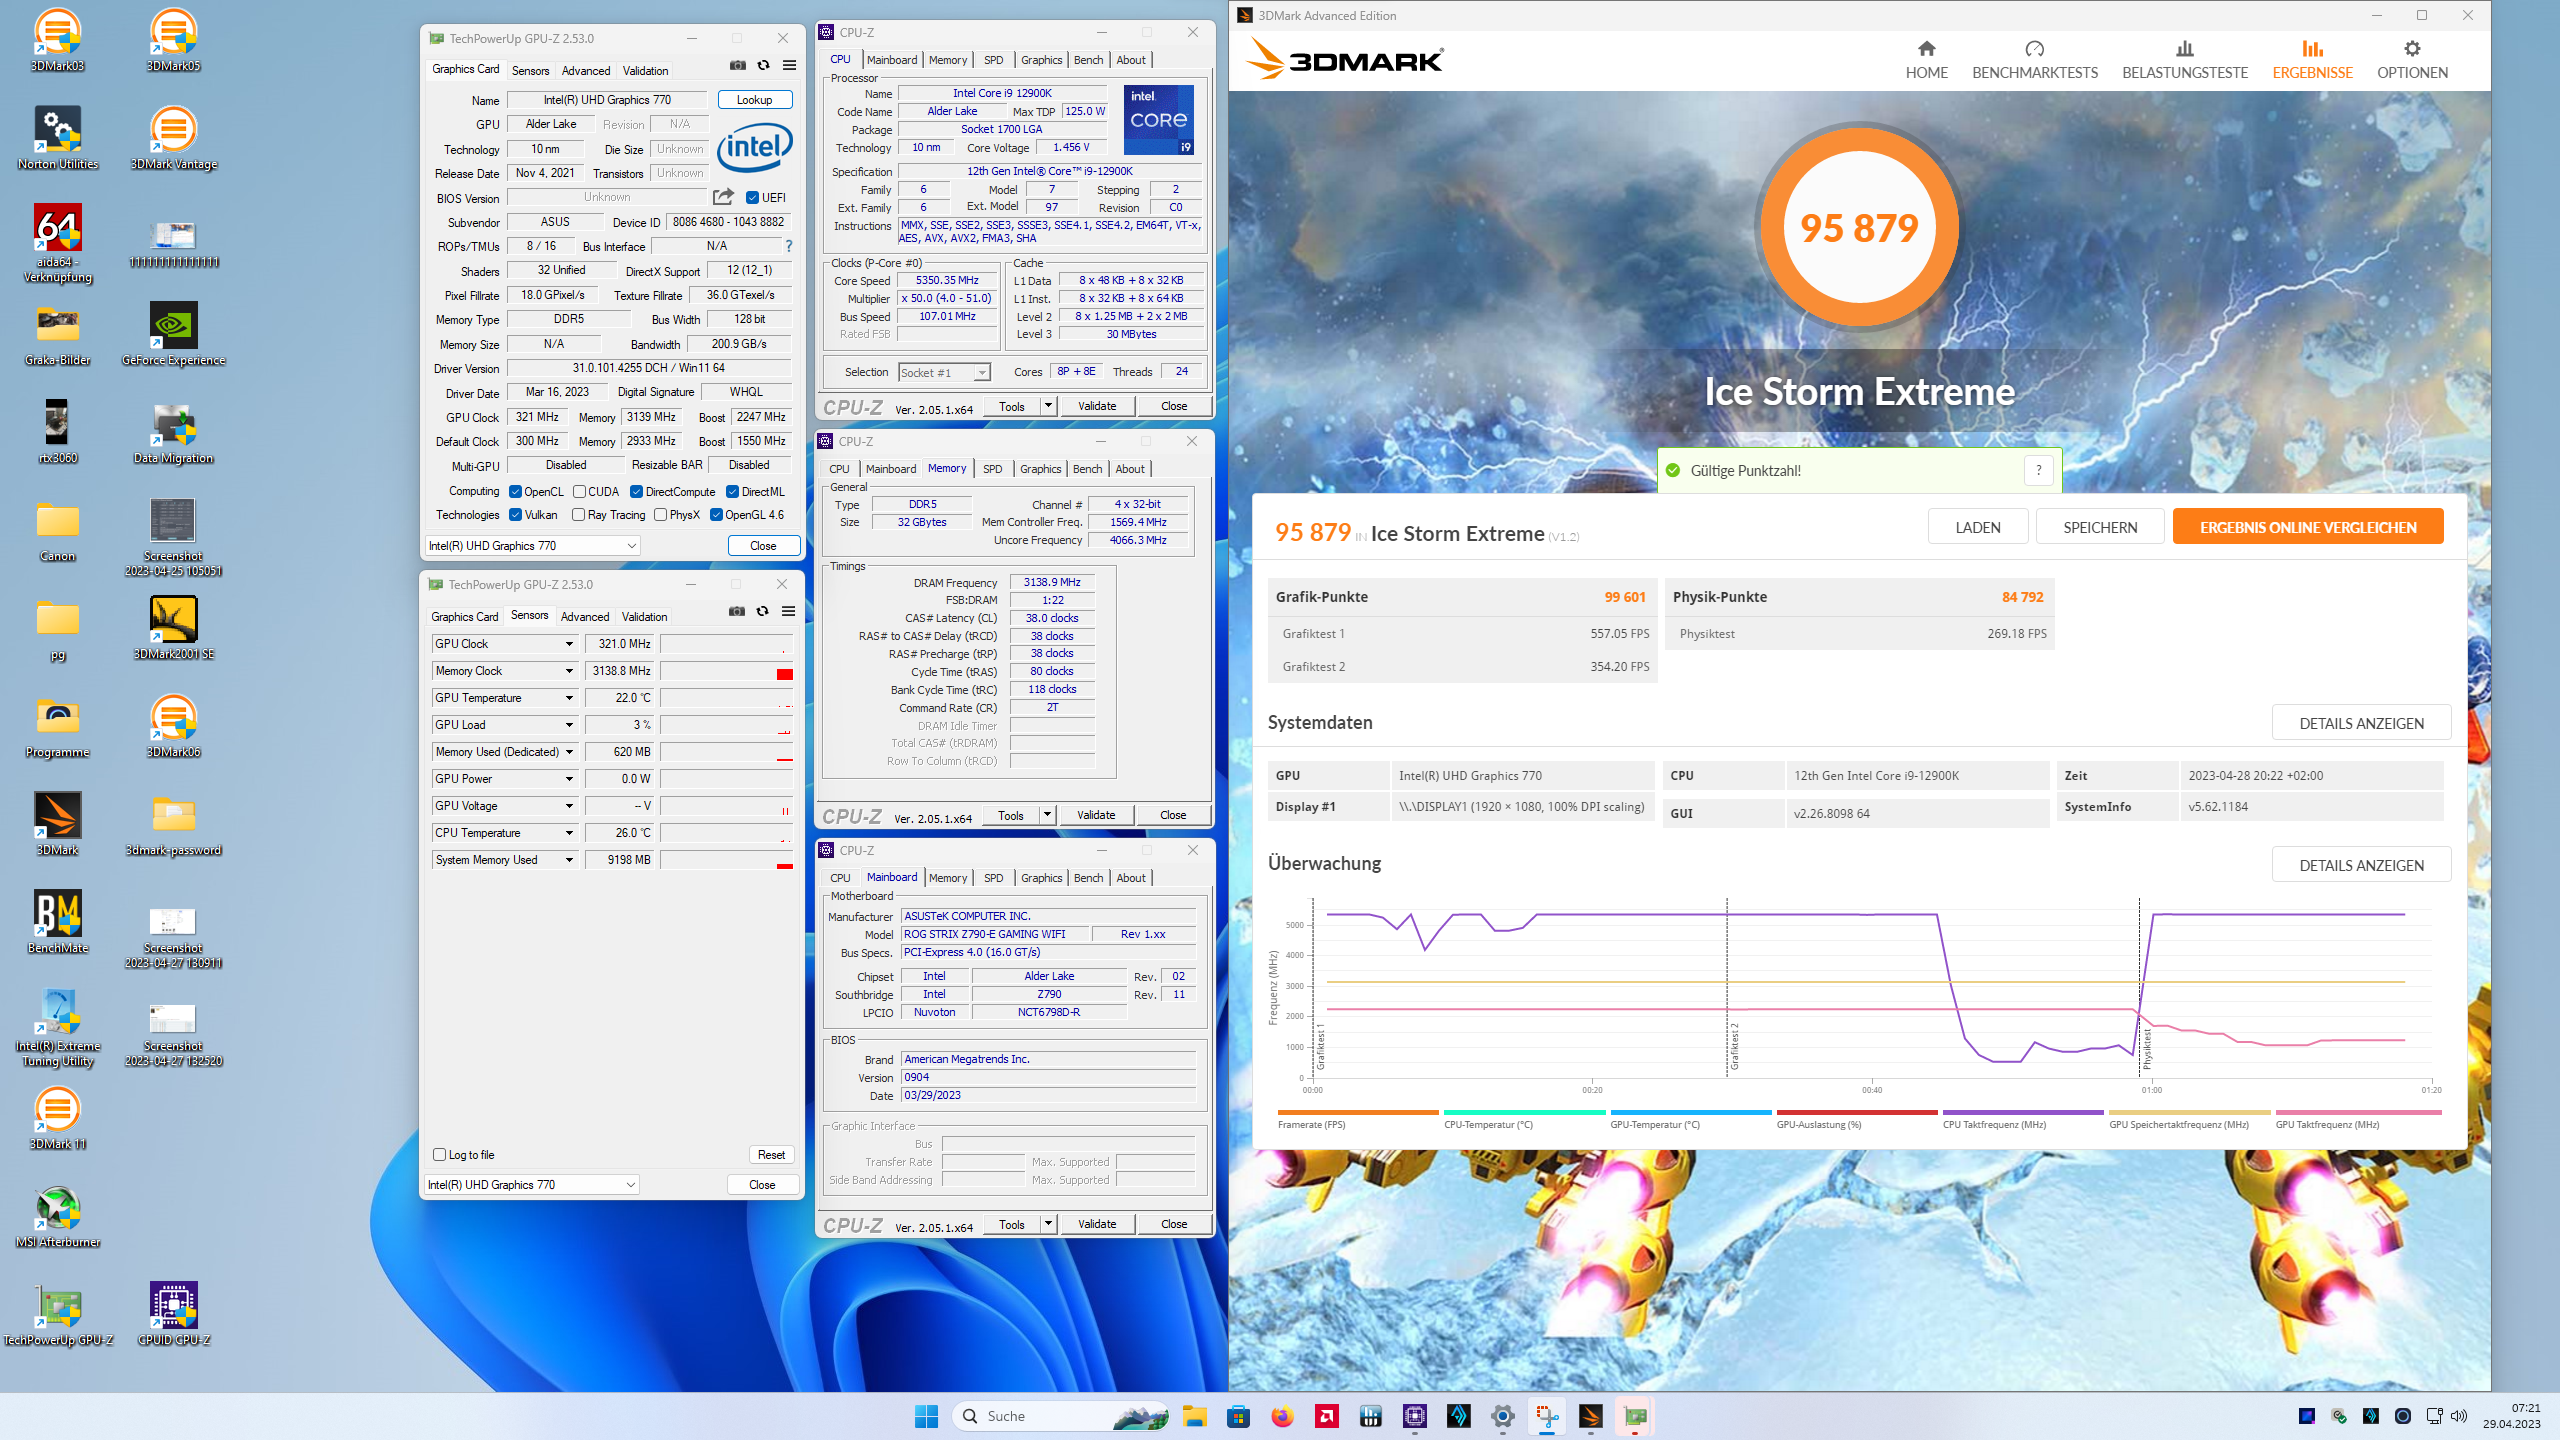Open BenchMate desktop shortcut
The image size is (2560, 1440).
pos(57,922)
